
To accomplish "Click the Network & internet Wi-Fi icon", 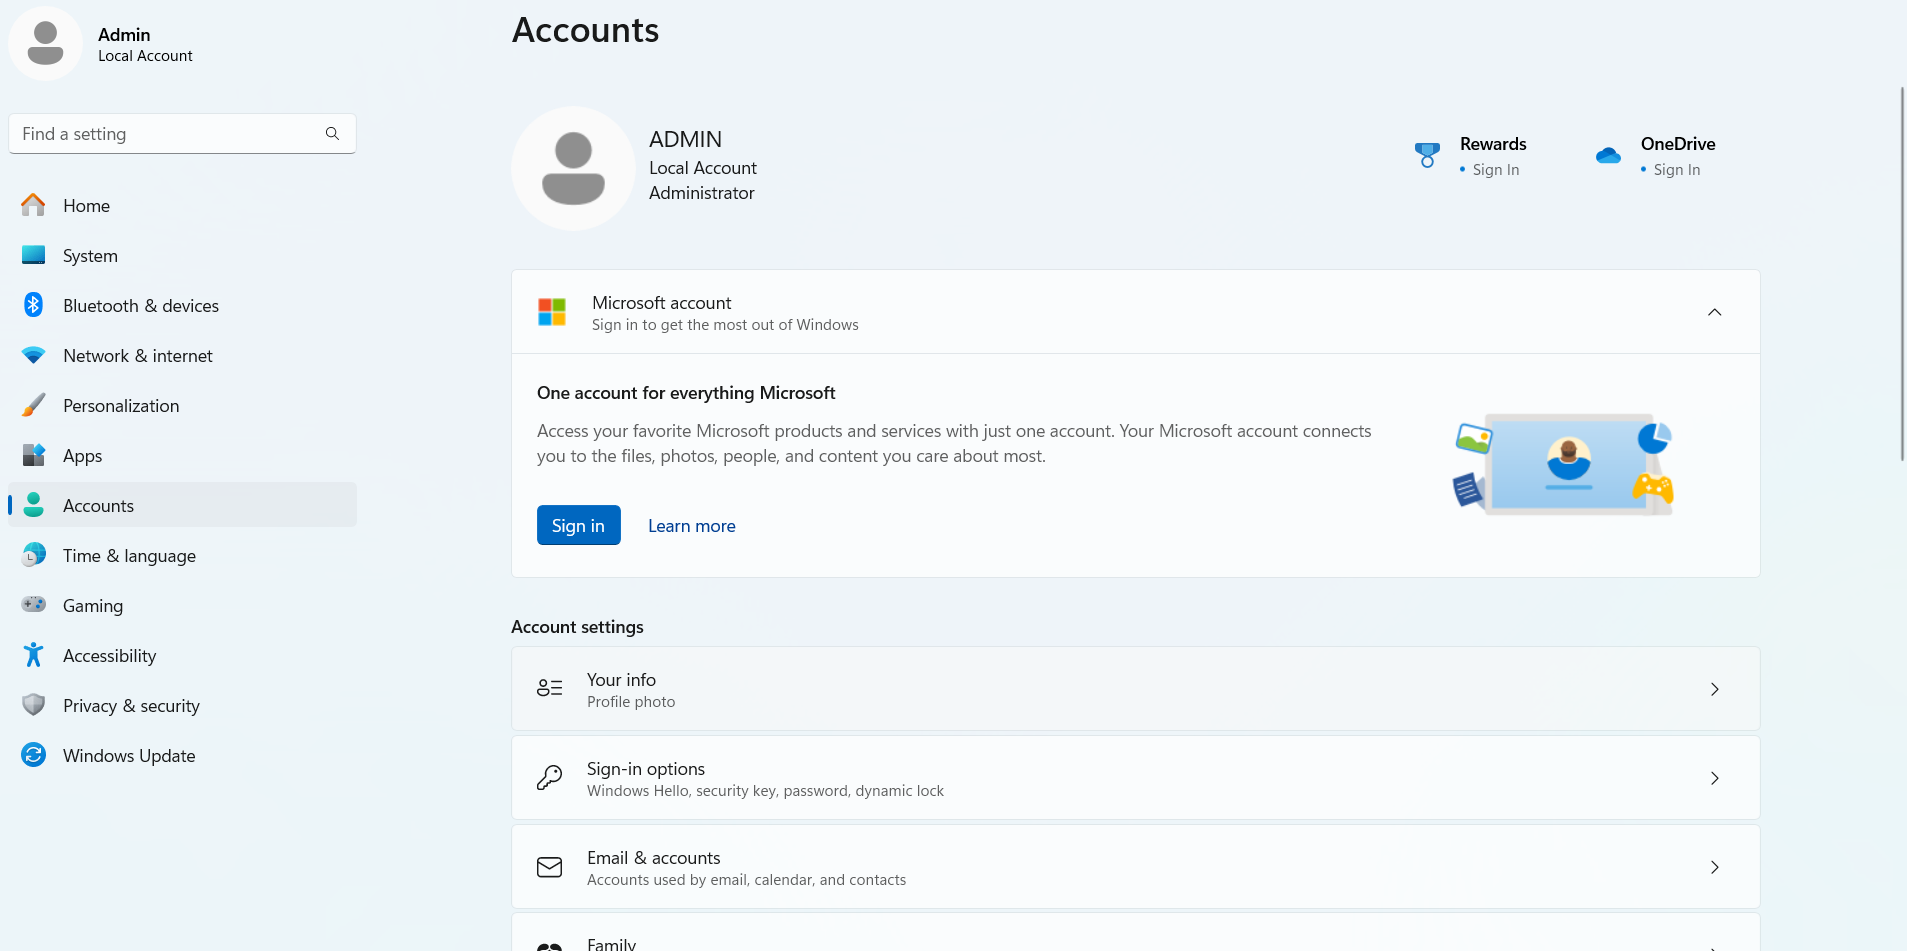I will pyautogui.click(x=33, y=355).
